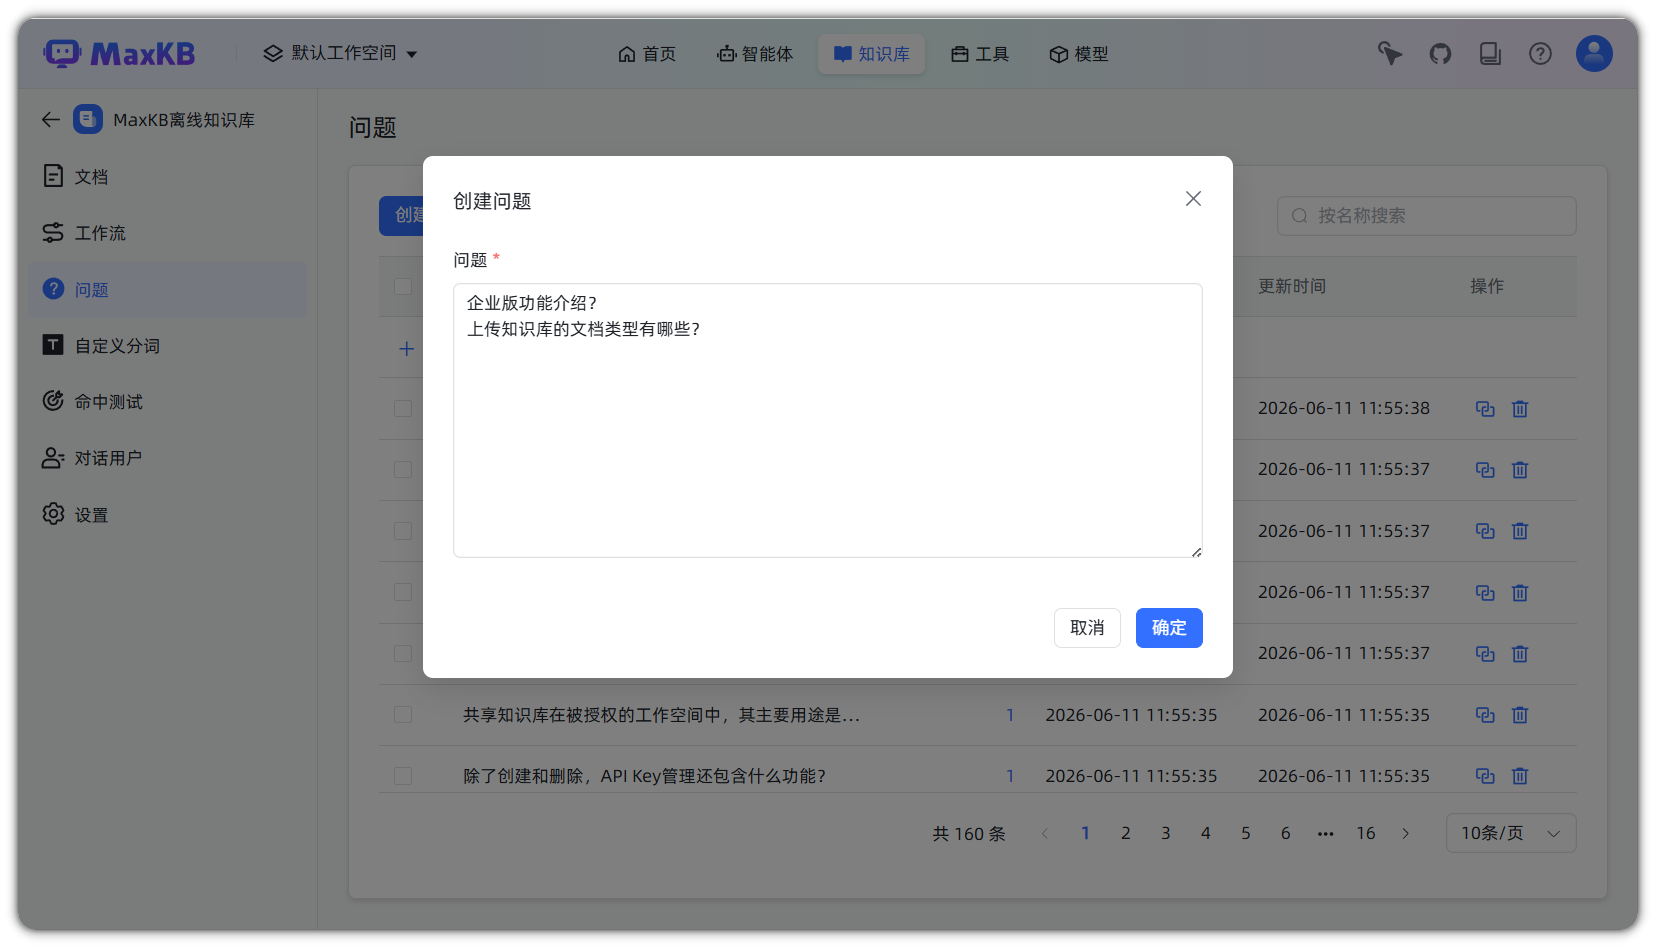The height and width of the screenshot is (948, 1656).
Task: Delete the row updated at 11:55:38
Action: pyautogui.click(x=1520, y=409)
